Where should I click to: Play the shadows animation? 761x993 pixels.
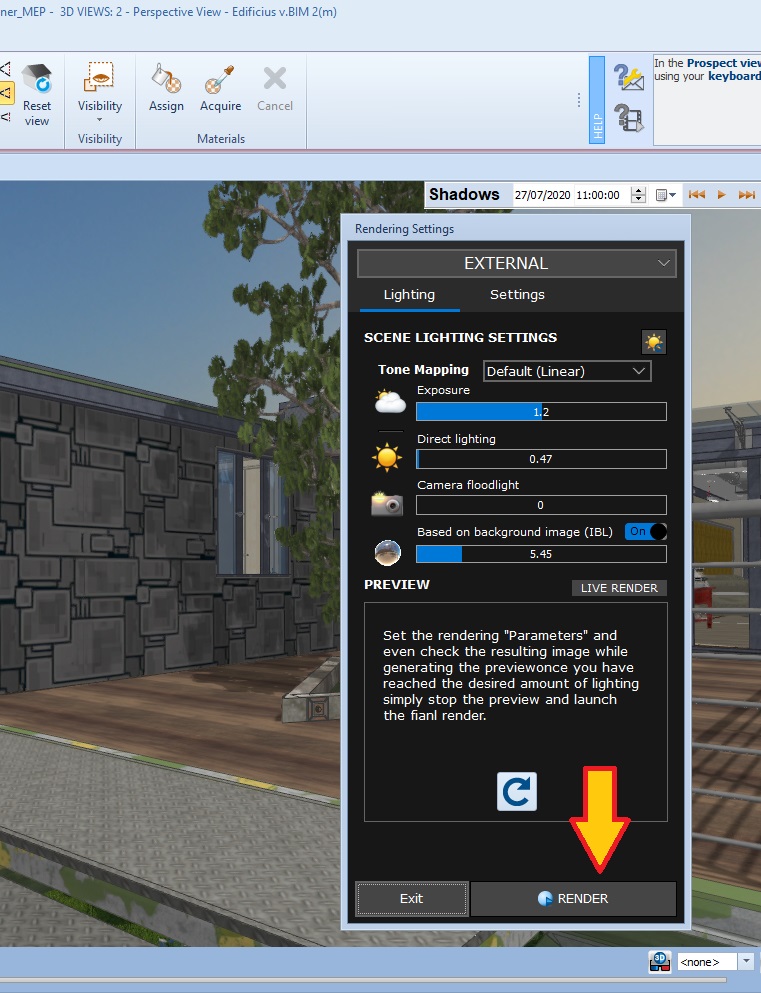pyautogui.click(x=721, y=195)
